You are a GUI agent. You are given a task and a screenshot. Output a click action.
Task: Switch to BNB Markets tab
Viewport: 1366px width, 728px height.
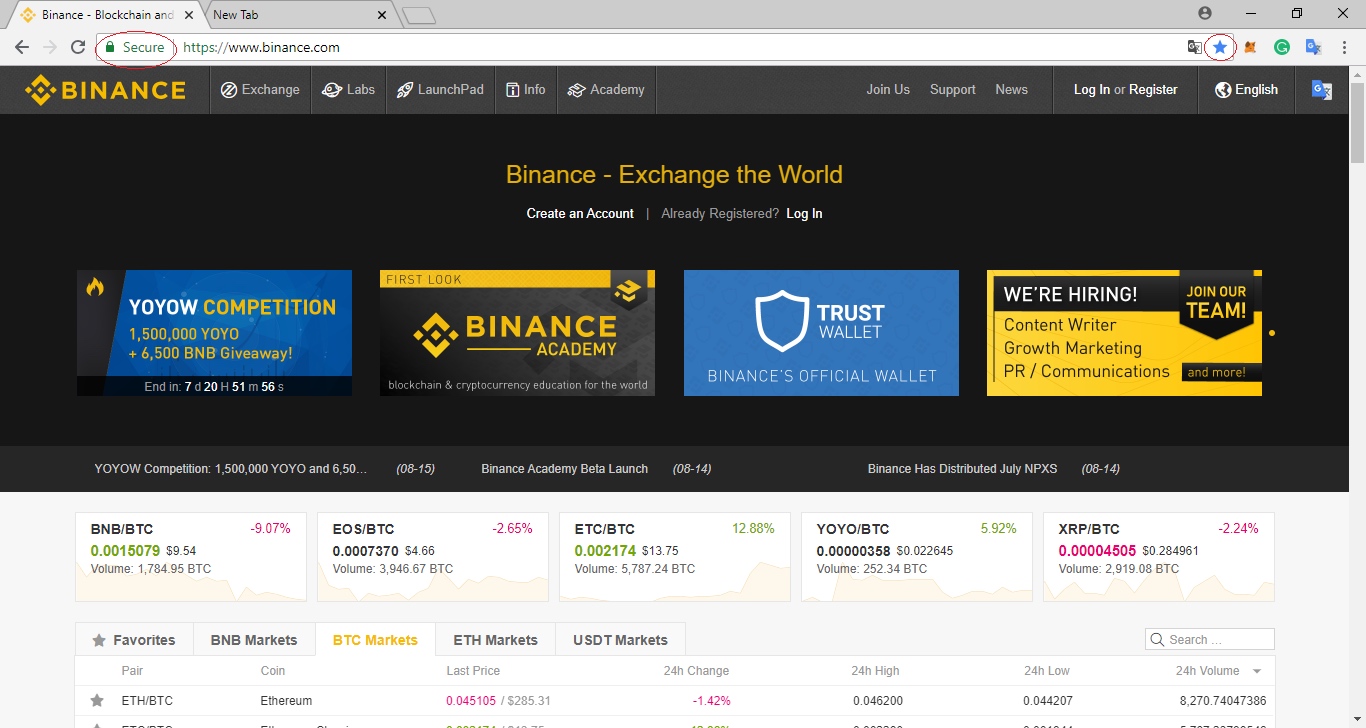[254, 640]
